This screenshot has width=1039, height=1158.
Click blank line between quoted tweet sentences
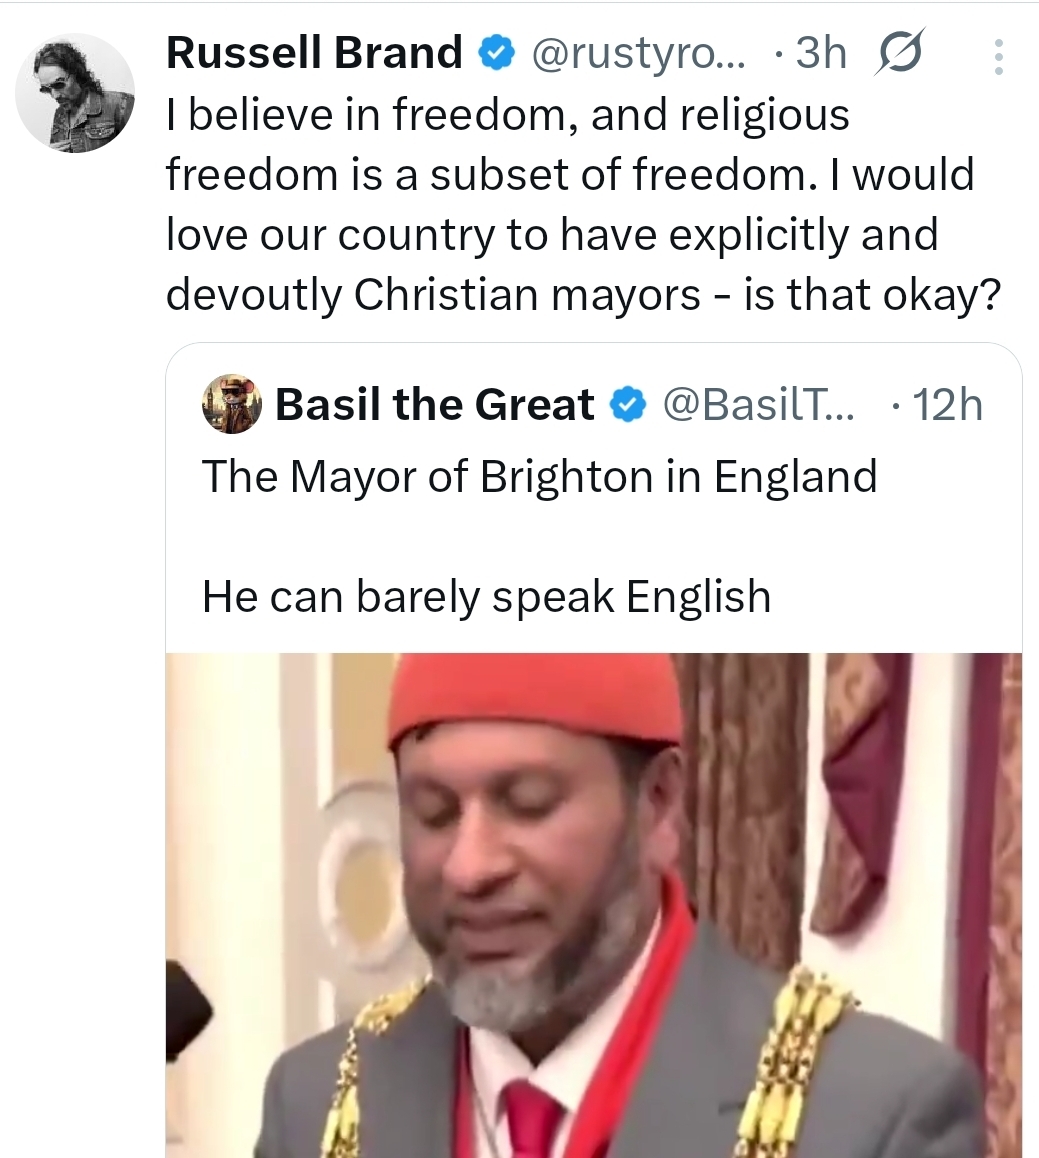click(539, 537)
